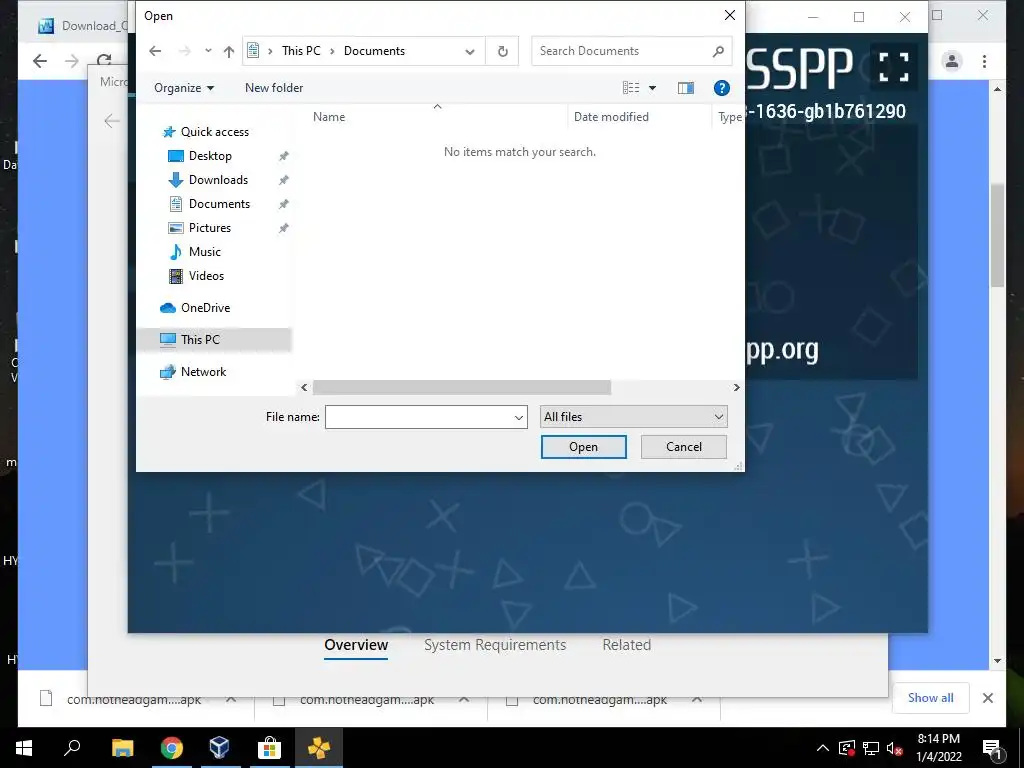This screenshot has width=1024, height=768.
Task: Select Documents in Quick access list
Action: [219, 204]
